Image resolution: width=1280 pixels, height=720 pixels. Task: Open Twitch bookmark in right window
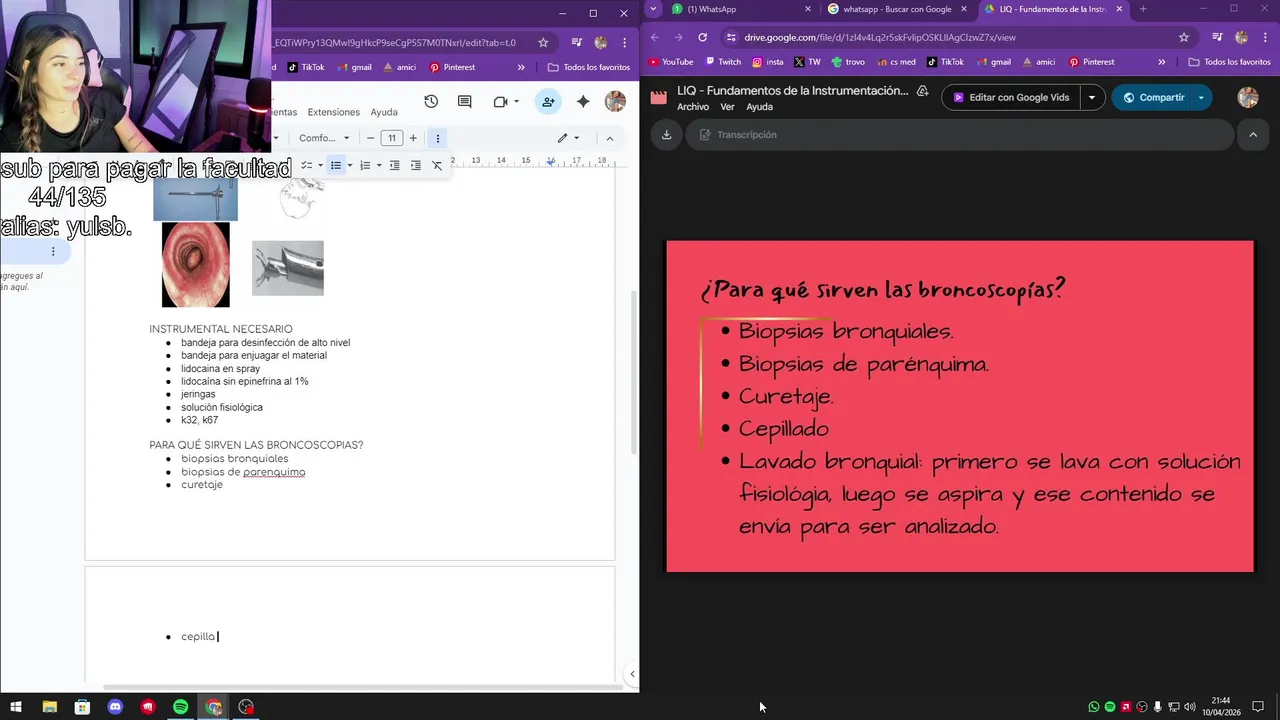click(x=722, y=62)
